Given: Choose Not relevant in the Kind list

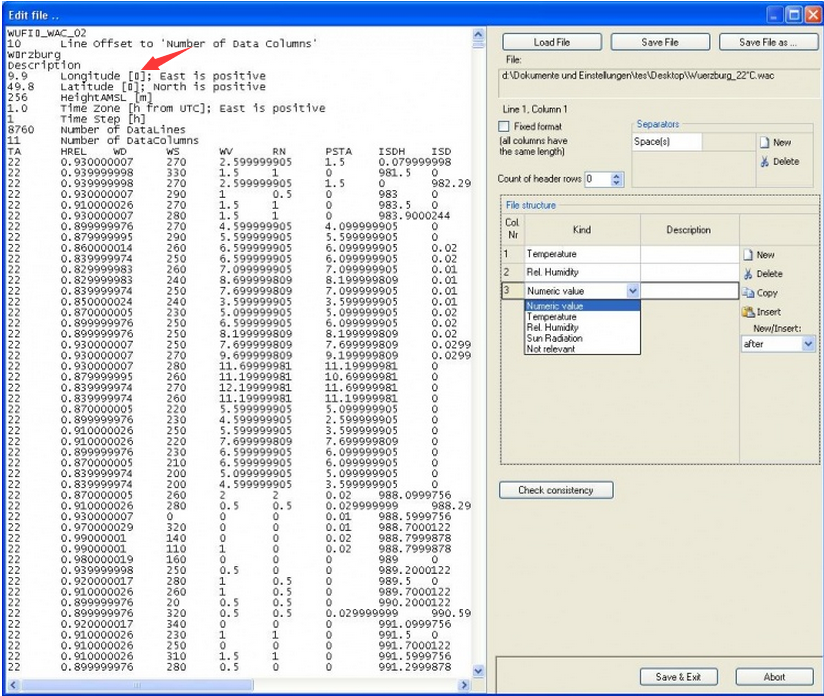Looking at the screenshot, I should tap(551, 349).
